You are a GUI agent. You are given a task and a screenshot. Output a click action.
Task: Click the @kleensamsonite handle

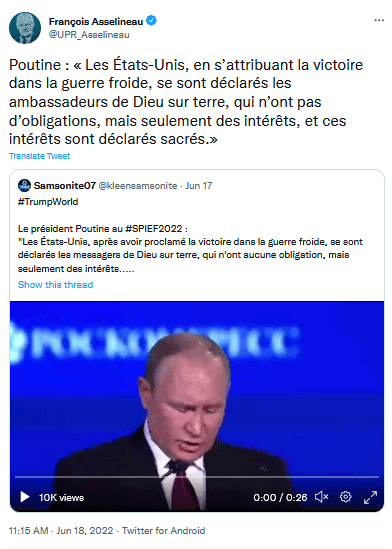tap(138, 186)
